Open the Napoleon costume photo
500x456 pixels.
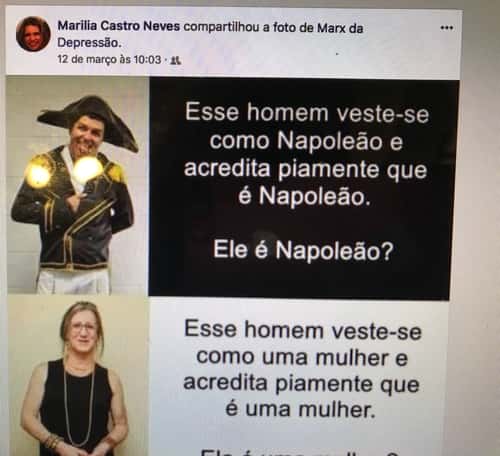point(77,186)
